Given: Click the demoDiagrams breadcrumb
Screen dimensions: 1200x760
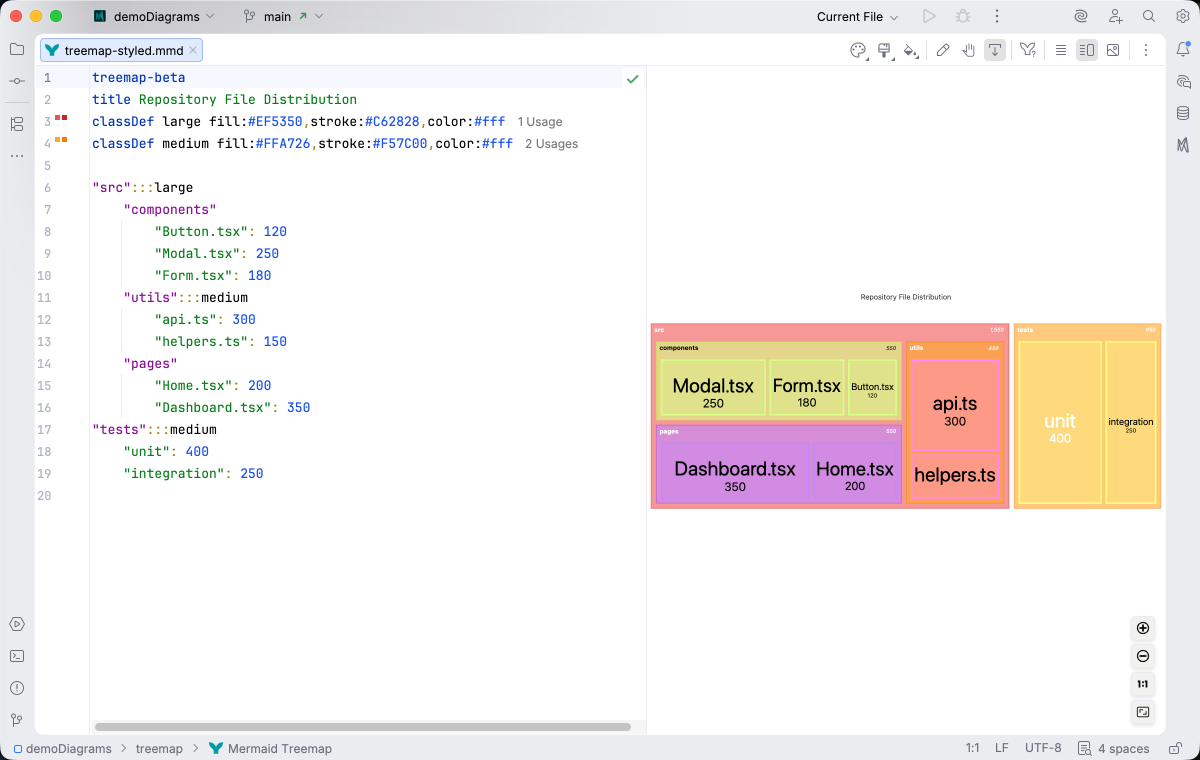Looking at the screenshot, I should pyautogui.click(x=63, y=748).
